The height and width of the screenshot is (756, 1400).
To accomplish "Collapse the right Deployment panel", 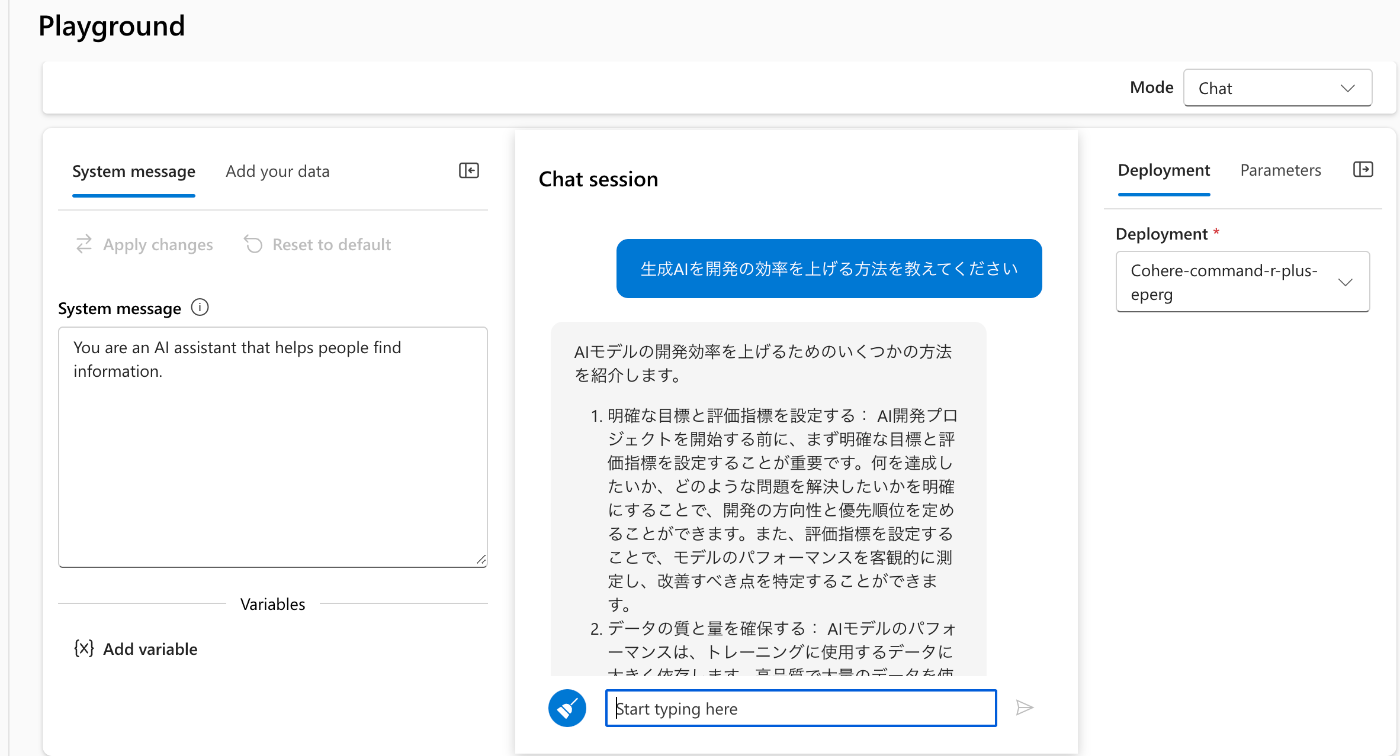I will point(1363,170).
